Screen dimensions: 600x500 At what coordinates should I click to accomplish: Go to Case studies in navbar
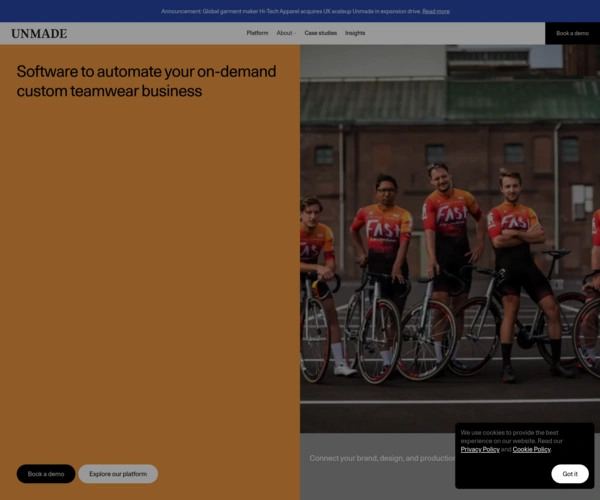[320, 33]
